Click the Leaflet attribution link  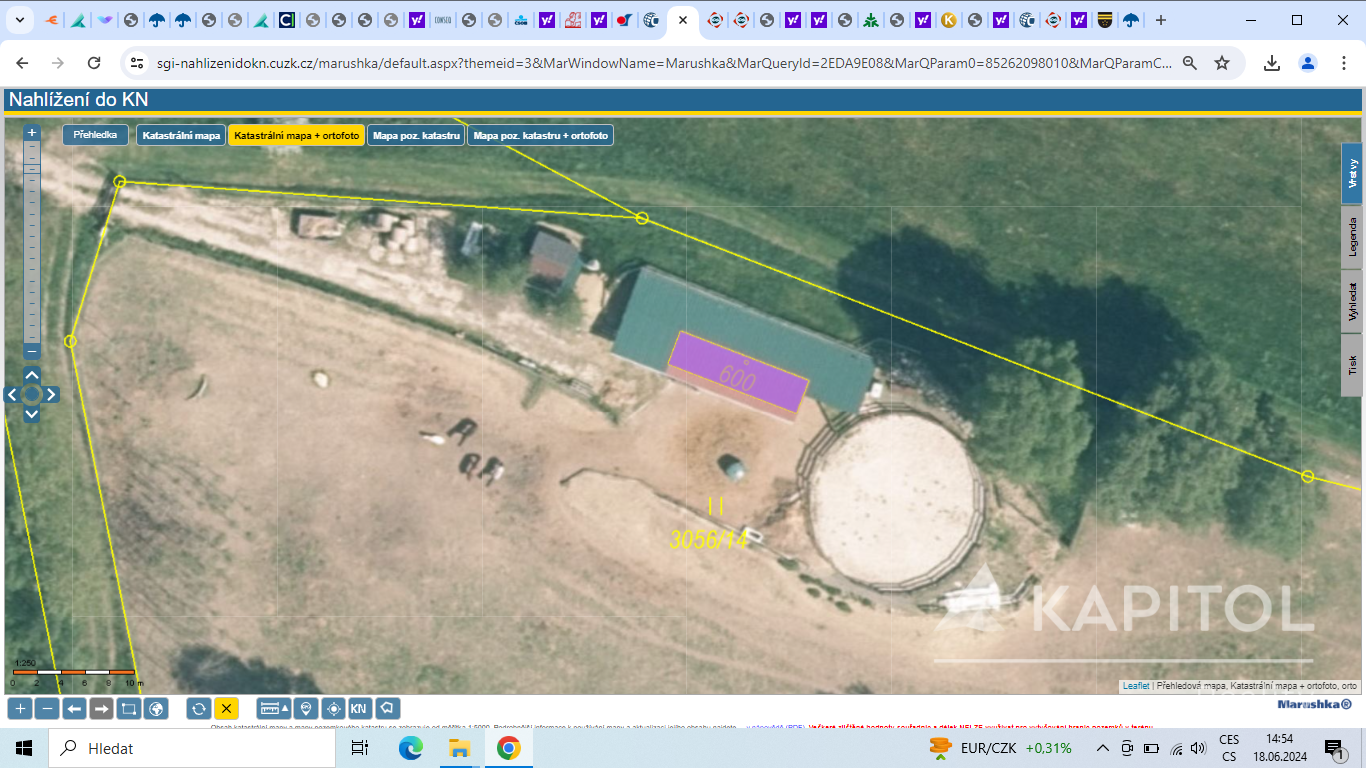[x=1136, y=686]
